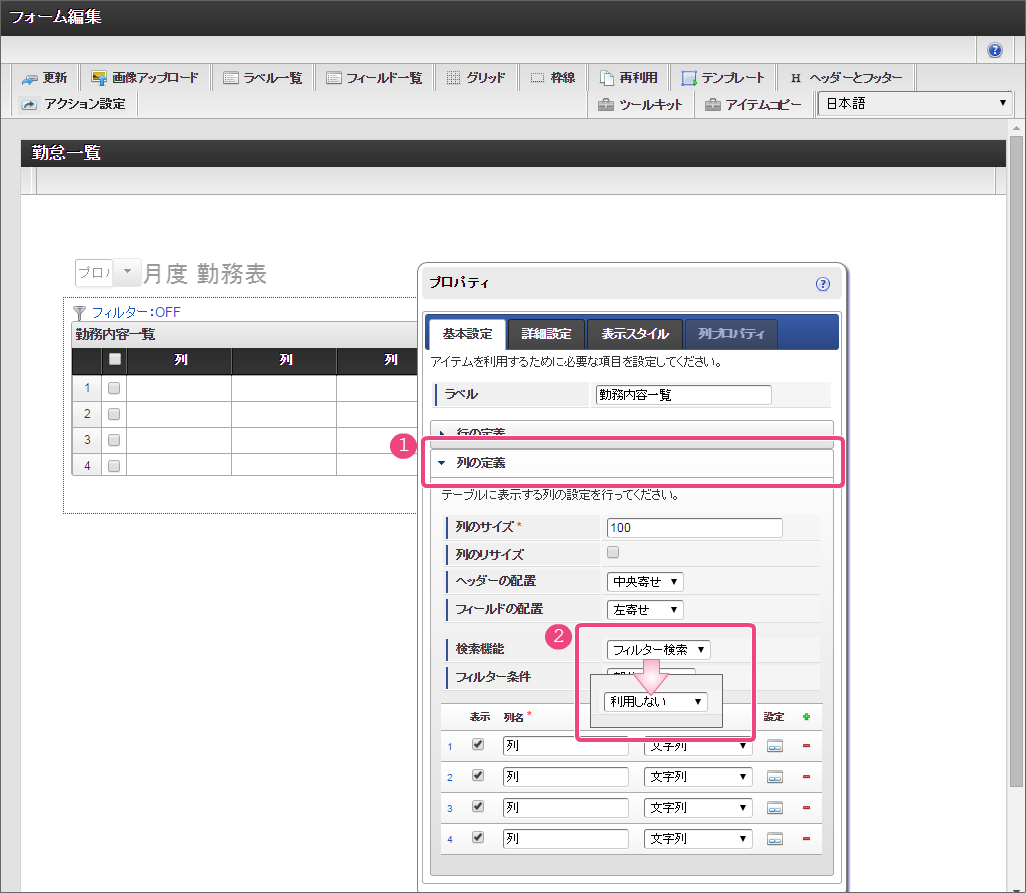Switch to the 詳細設定 tab
The image size is (1026, 893).
[546, 334]
